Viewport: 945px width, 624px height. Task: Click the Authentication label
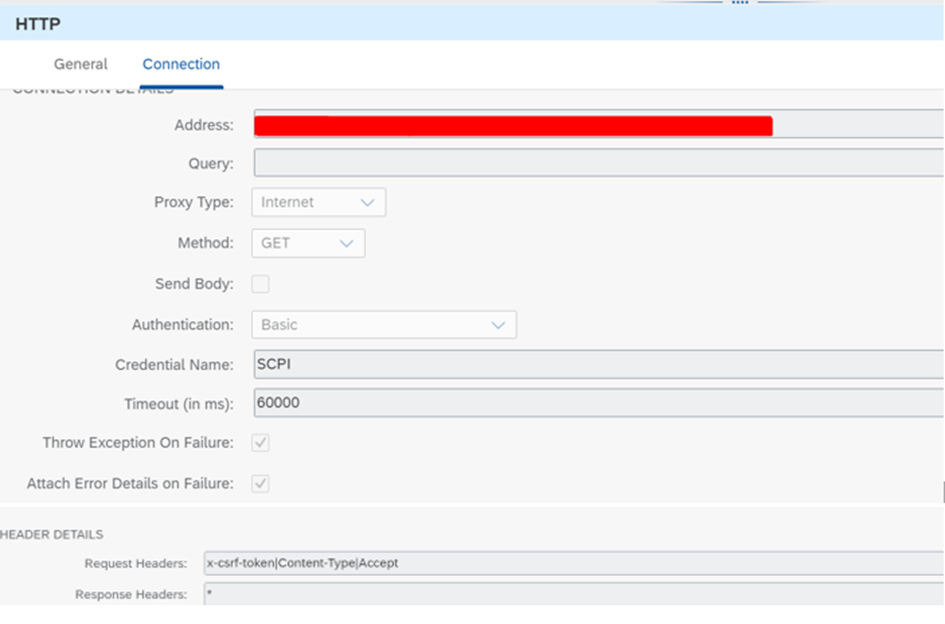point(183,325)
